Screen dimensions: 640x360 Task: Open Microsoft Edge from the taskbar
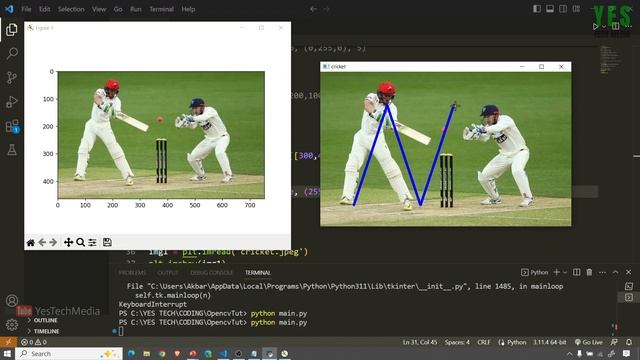coord(131,353)
